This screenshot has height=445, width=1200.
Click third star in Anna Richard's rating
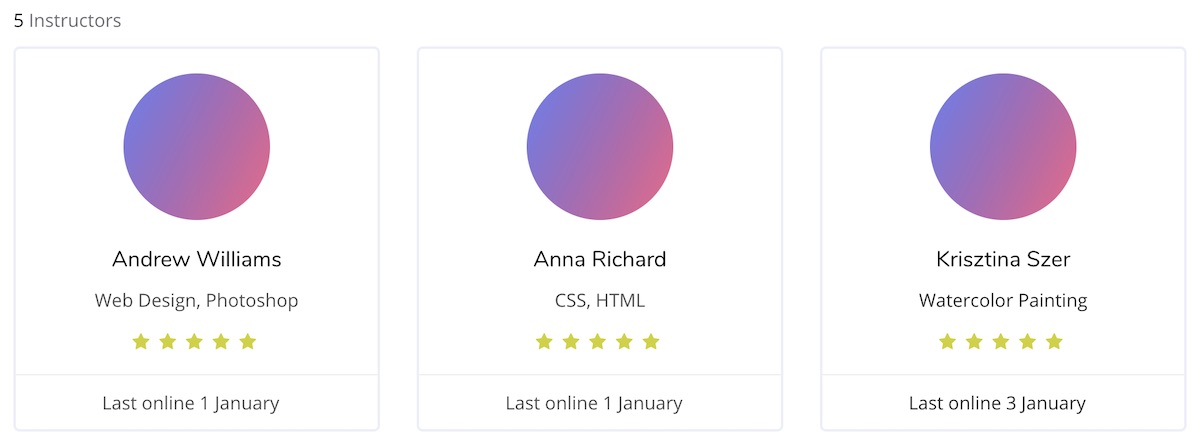coord(598,342)
